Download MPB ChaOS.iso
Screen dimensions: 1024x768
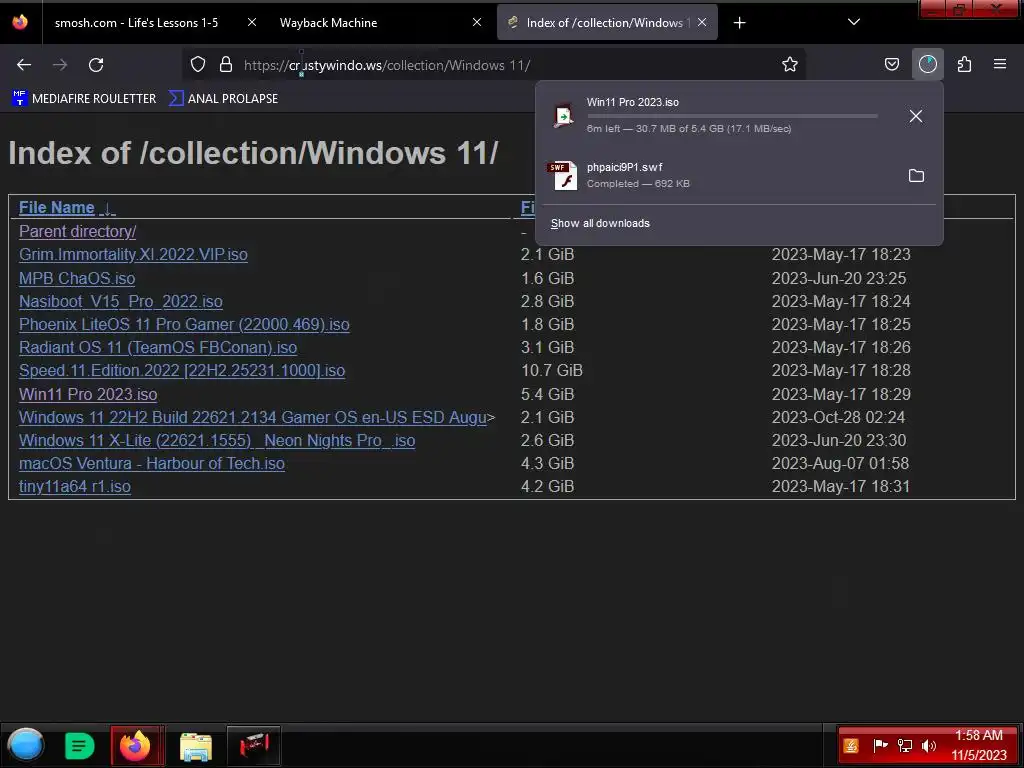point(77,278)
